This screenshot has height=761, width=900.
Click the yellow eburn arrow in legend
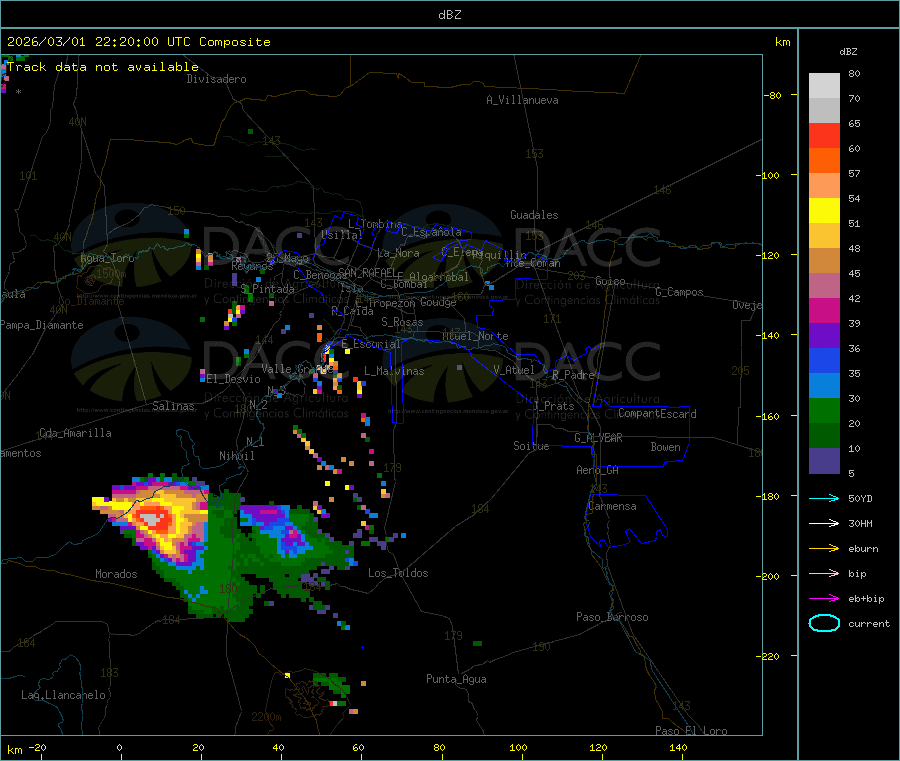click(824, 549)
